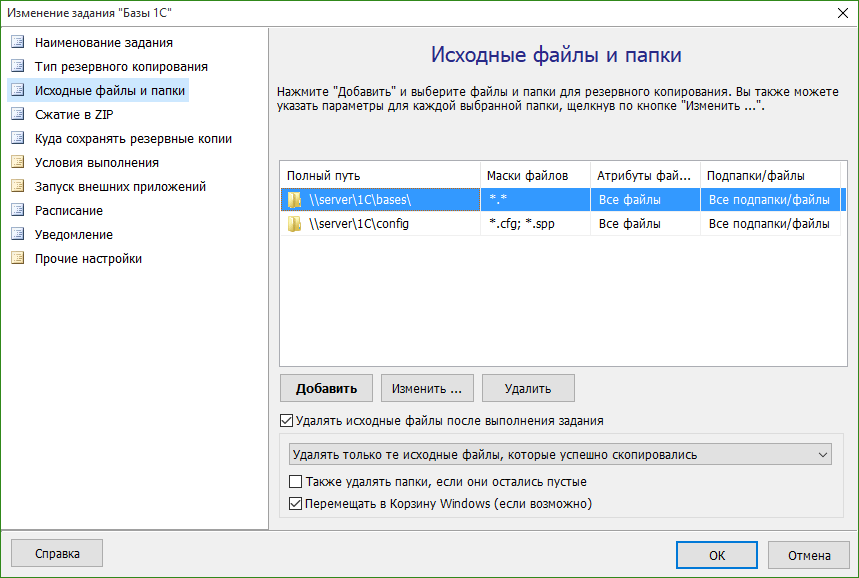The width and height of the screenshot is (859, 578).
Task: Click the icon next to "Условия выполнения"
Action: click(x=17, y=163)
